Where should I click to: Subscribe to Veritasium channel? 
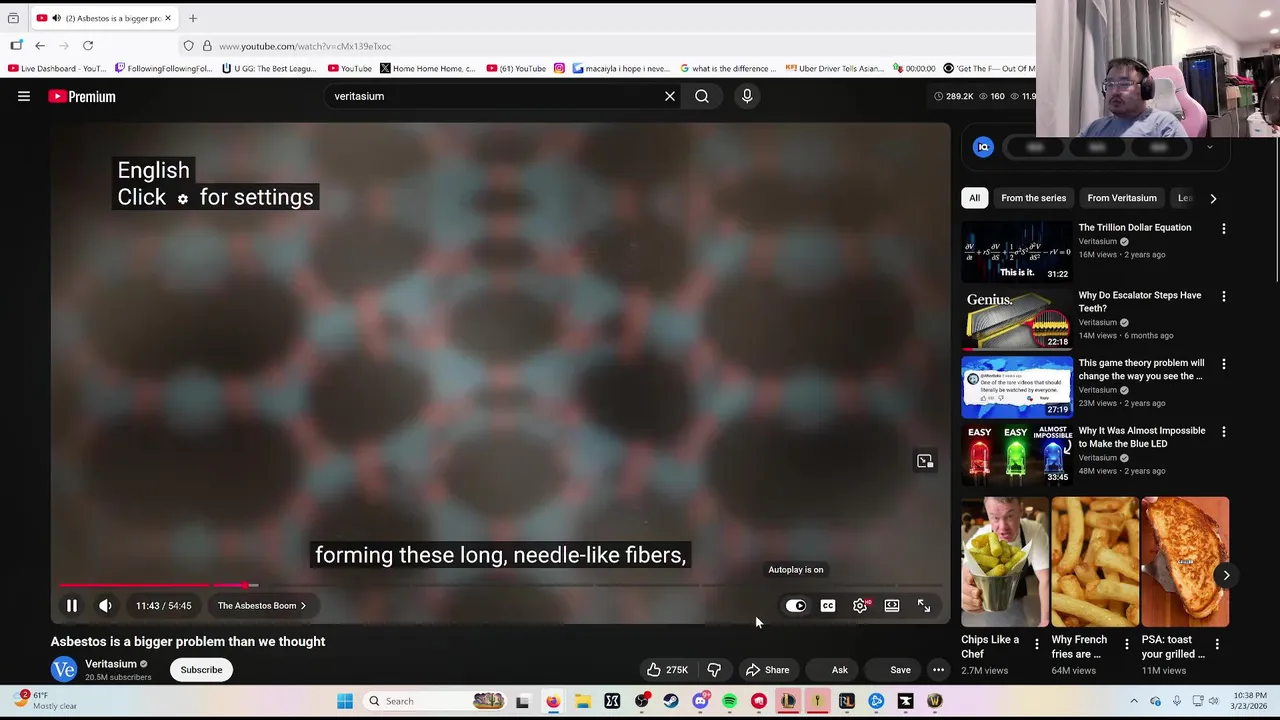point(201,670)
